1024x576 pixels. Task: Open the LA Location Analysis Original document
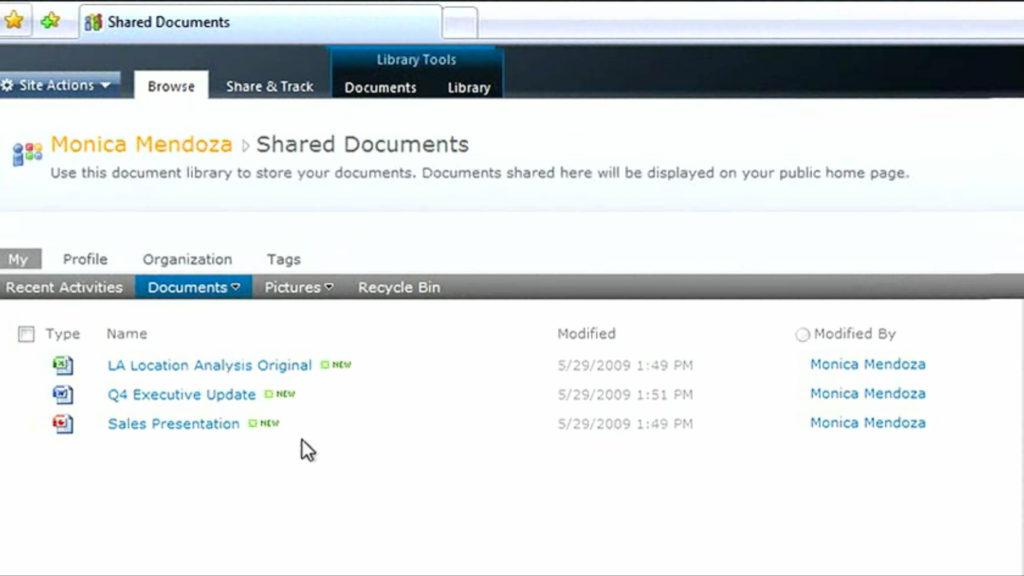210,365
